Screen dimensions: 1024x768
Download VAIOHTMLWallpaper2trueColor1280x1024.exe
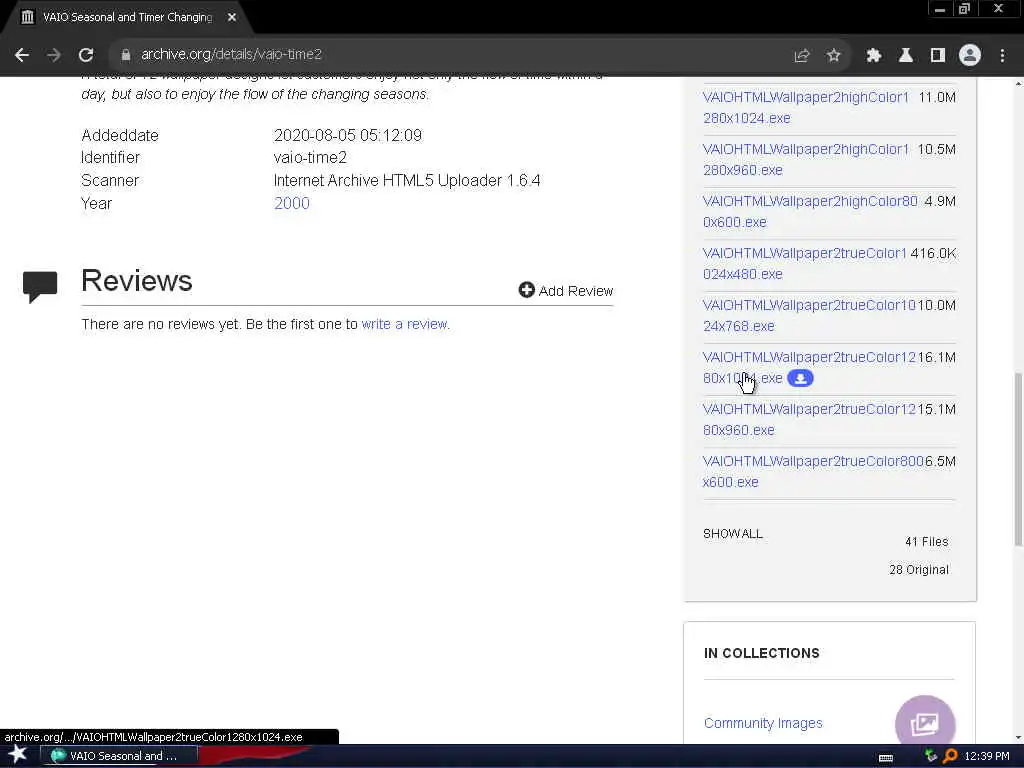(809, 367)
